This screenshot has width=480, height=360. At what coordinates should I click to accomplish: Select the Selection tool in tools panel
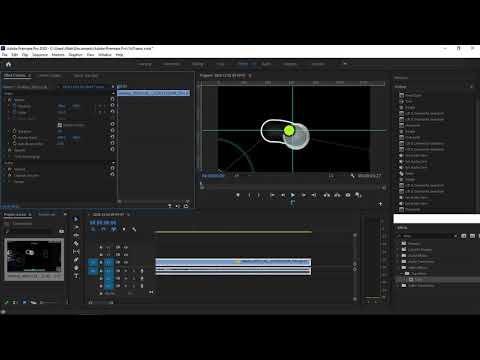tap(76, 219)
